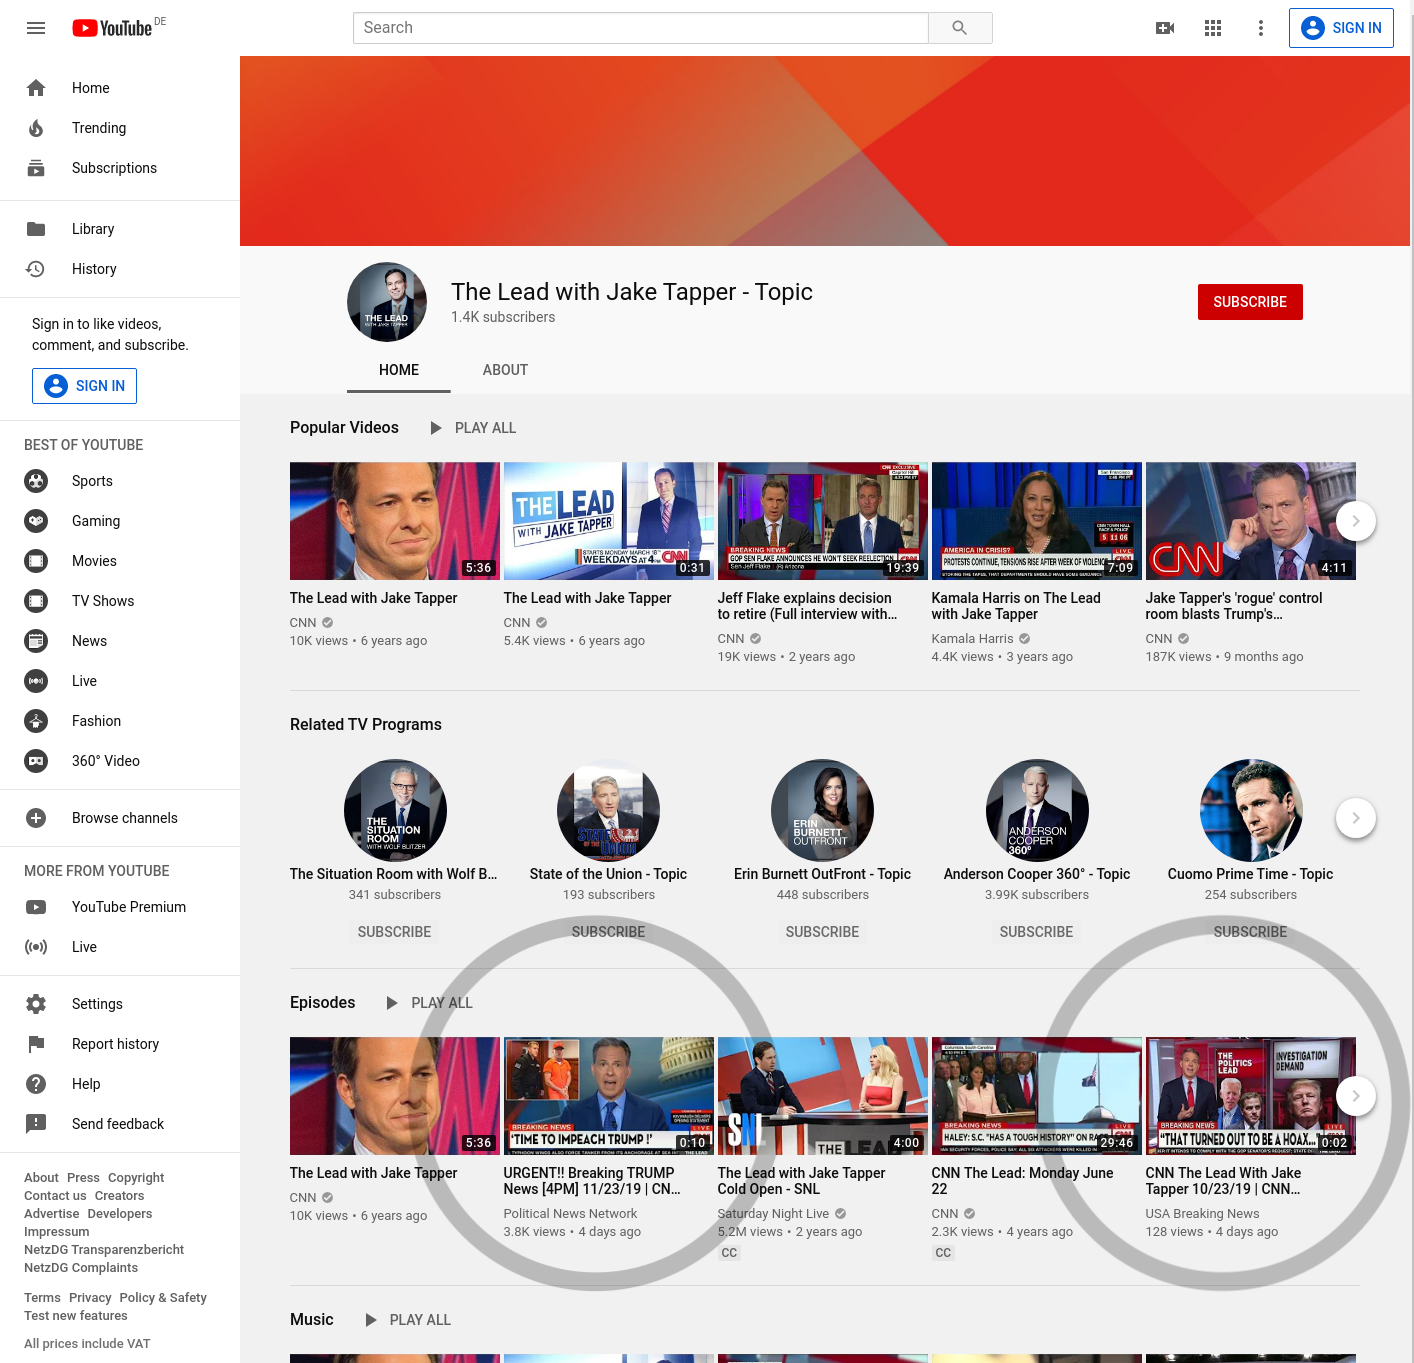This screenshot has width=1414, height=1363.
Task: Open the Copyright footer link
Action: pyautogui.click(x=136, y=1178)
